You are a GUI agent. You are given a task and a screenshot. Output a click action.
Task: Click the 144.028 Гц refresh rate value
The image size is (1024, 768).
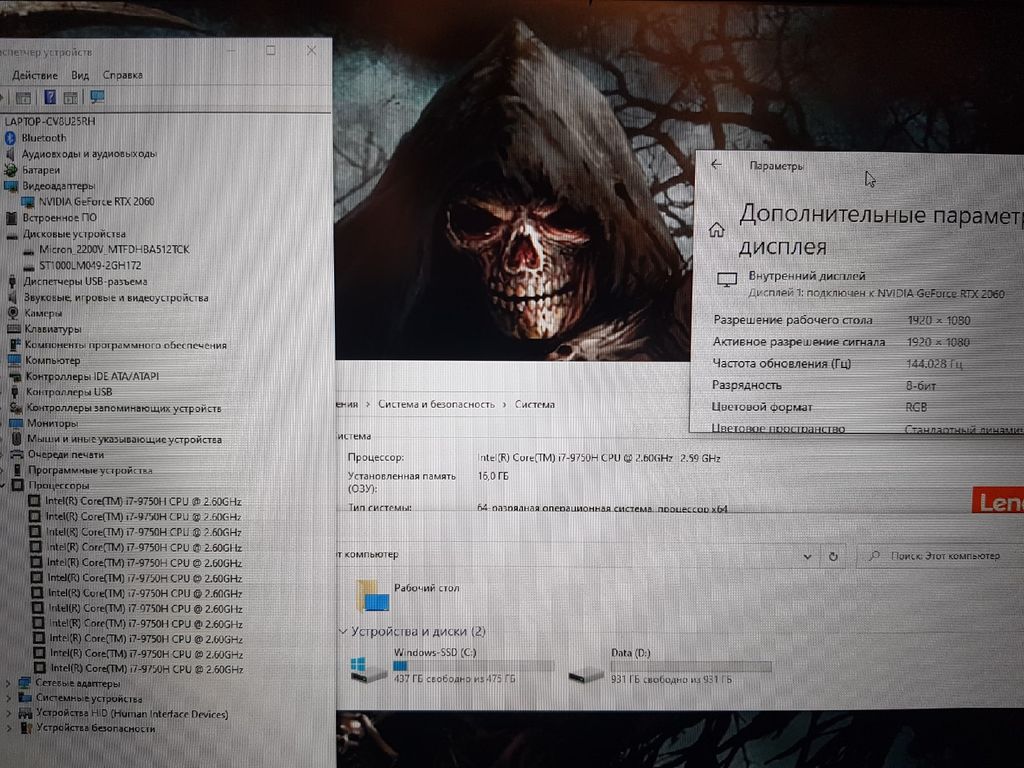935,364
